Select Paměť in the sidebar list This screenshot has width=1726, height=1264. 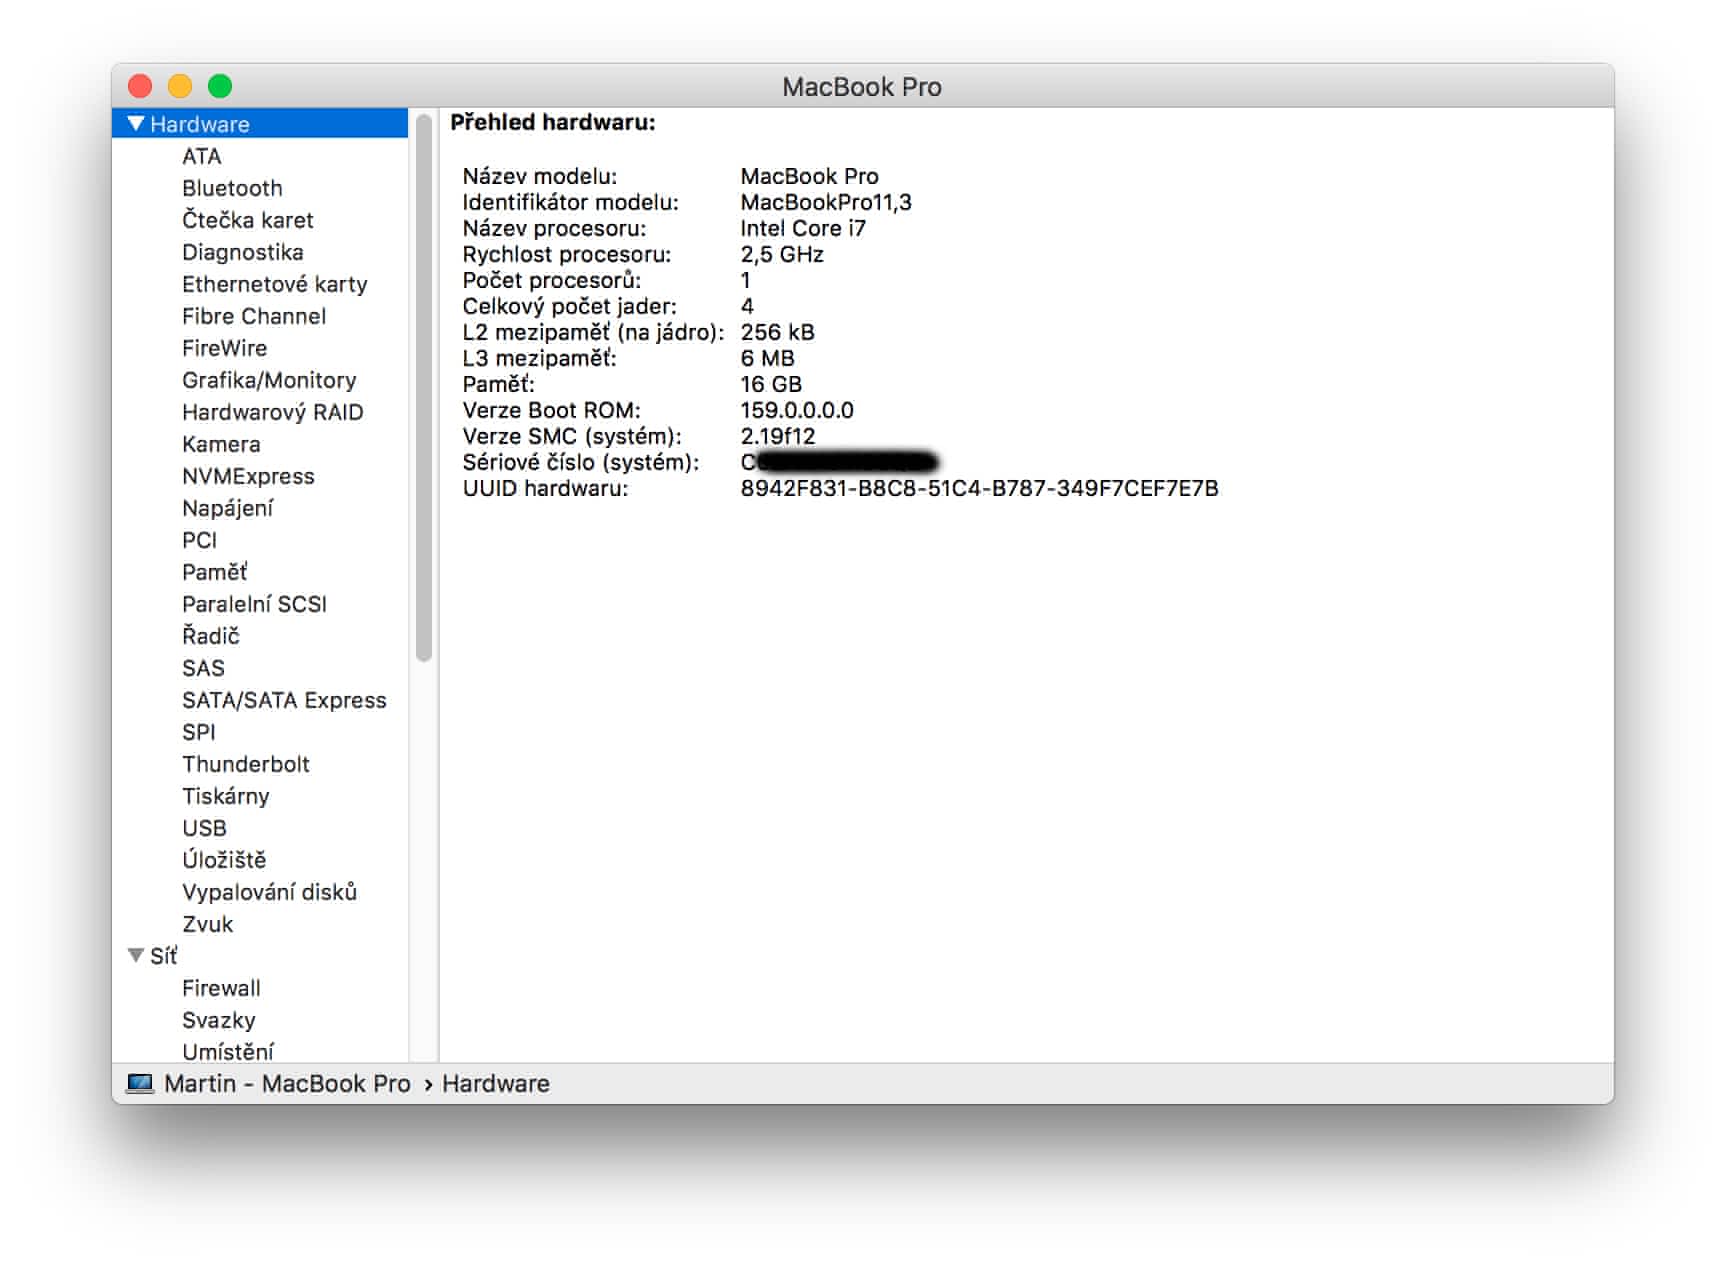(215, 572)
